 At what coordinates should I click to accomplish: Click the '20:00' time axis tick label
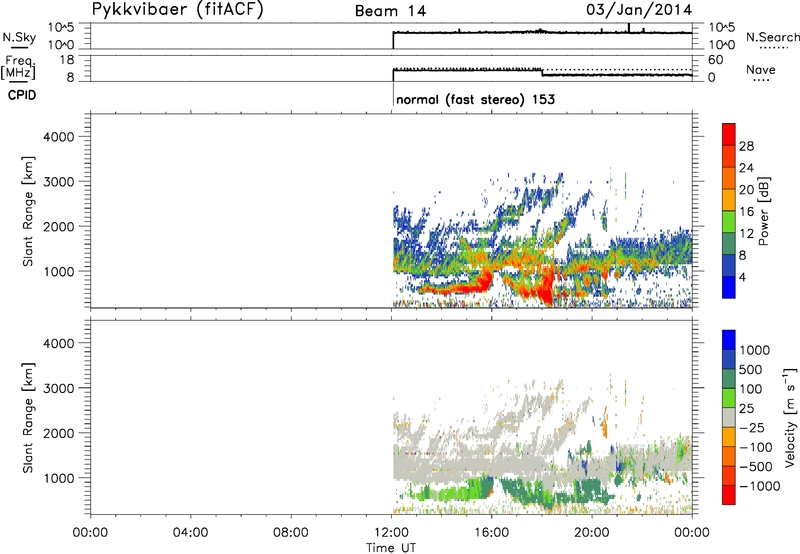[592, 533]
